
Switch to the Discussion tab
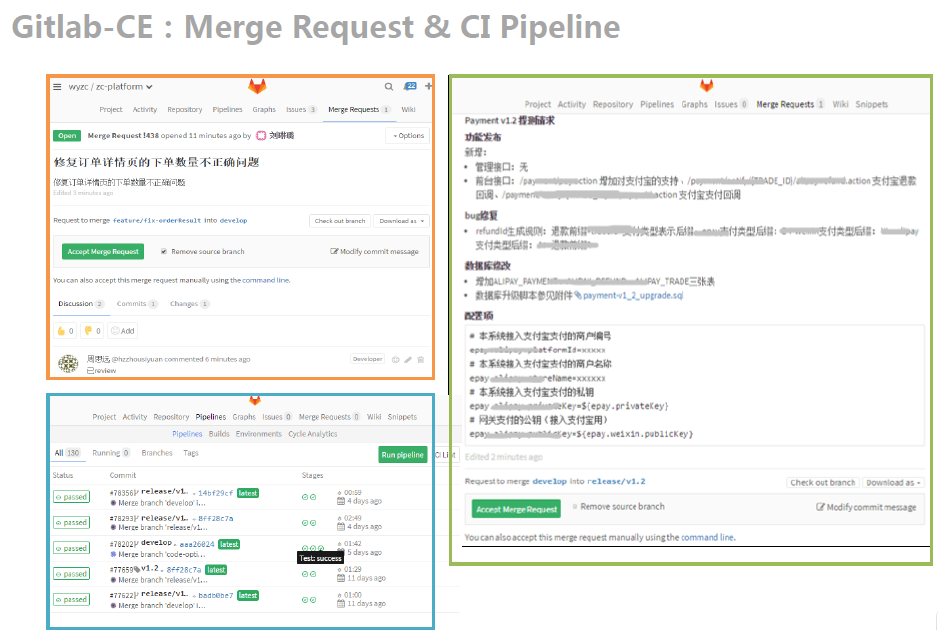coord(81,304)
